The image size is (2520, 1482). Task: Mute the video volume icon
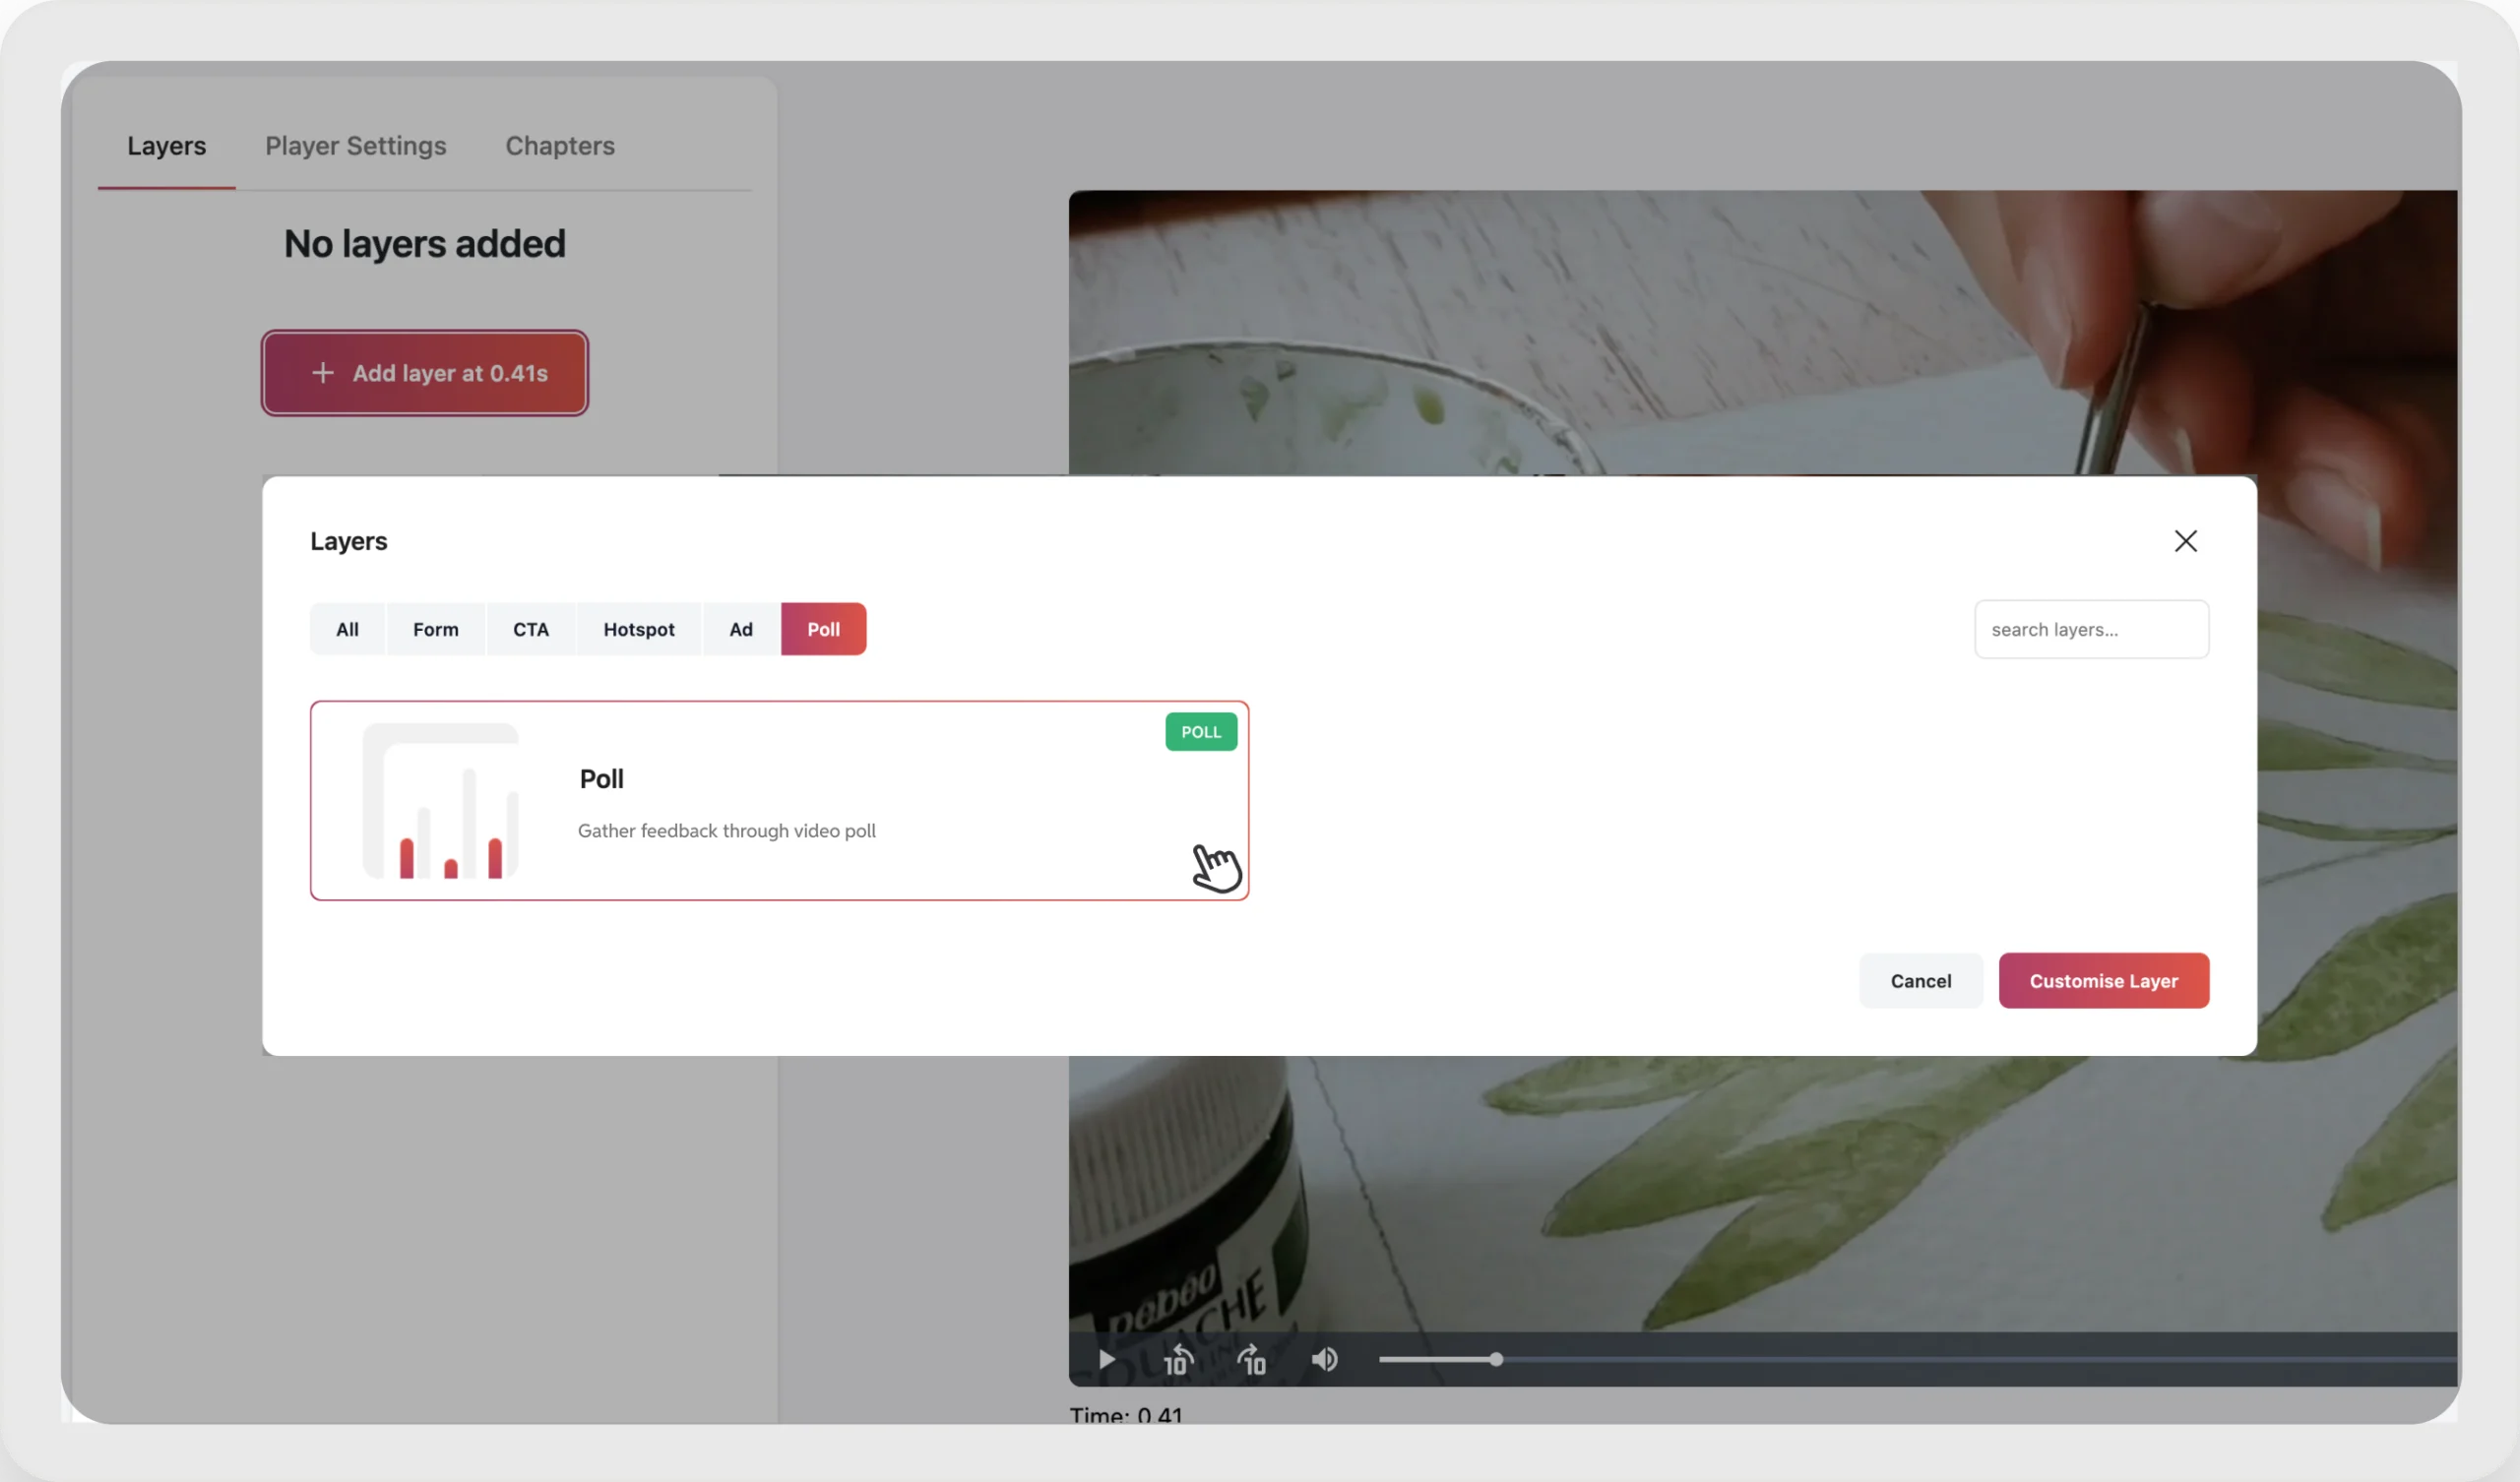(1324, 1360)
